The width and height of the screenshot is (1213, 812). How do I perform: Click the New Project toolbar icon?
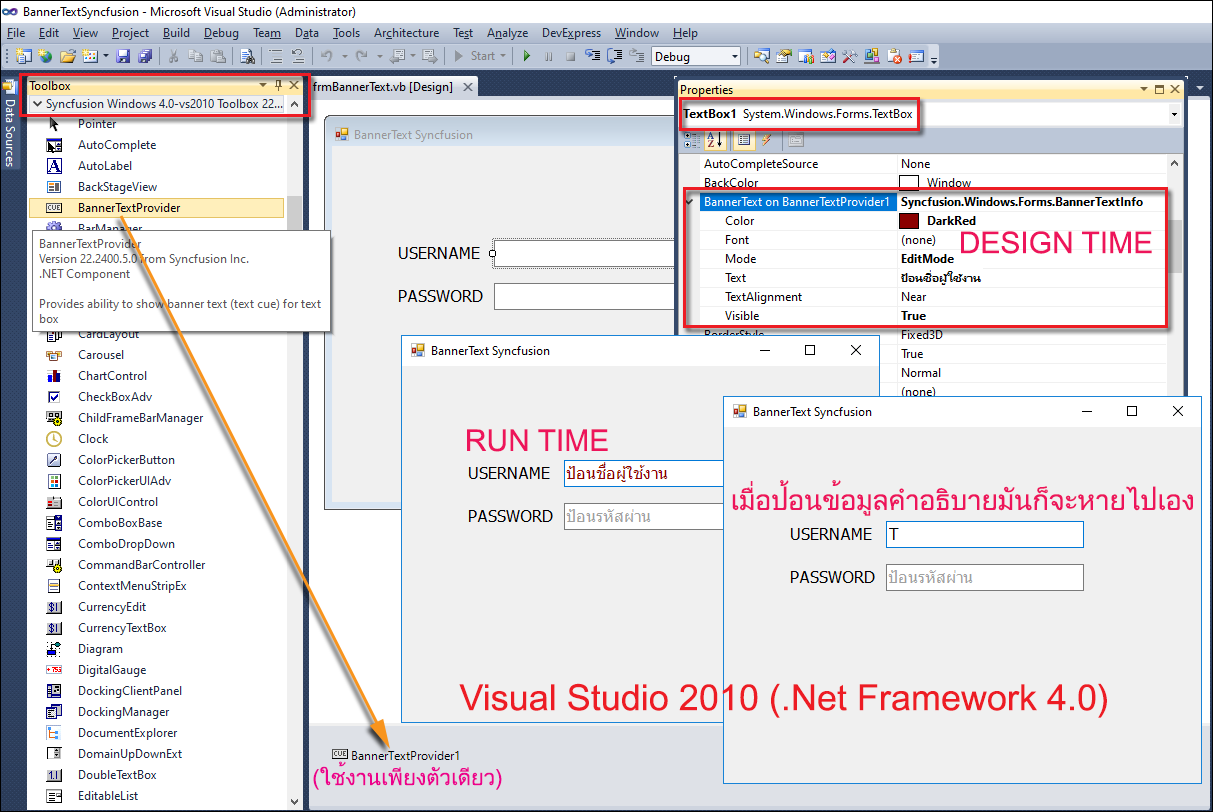coord(23,56)
